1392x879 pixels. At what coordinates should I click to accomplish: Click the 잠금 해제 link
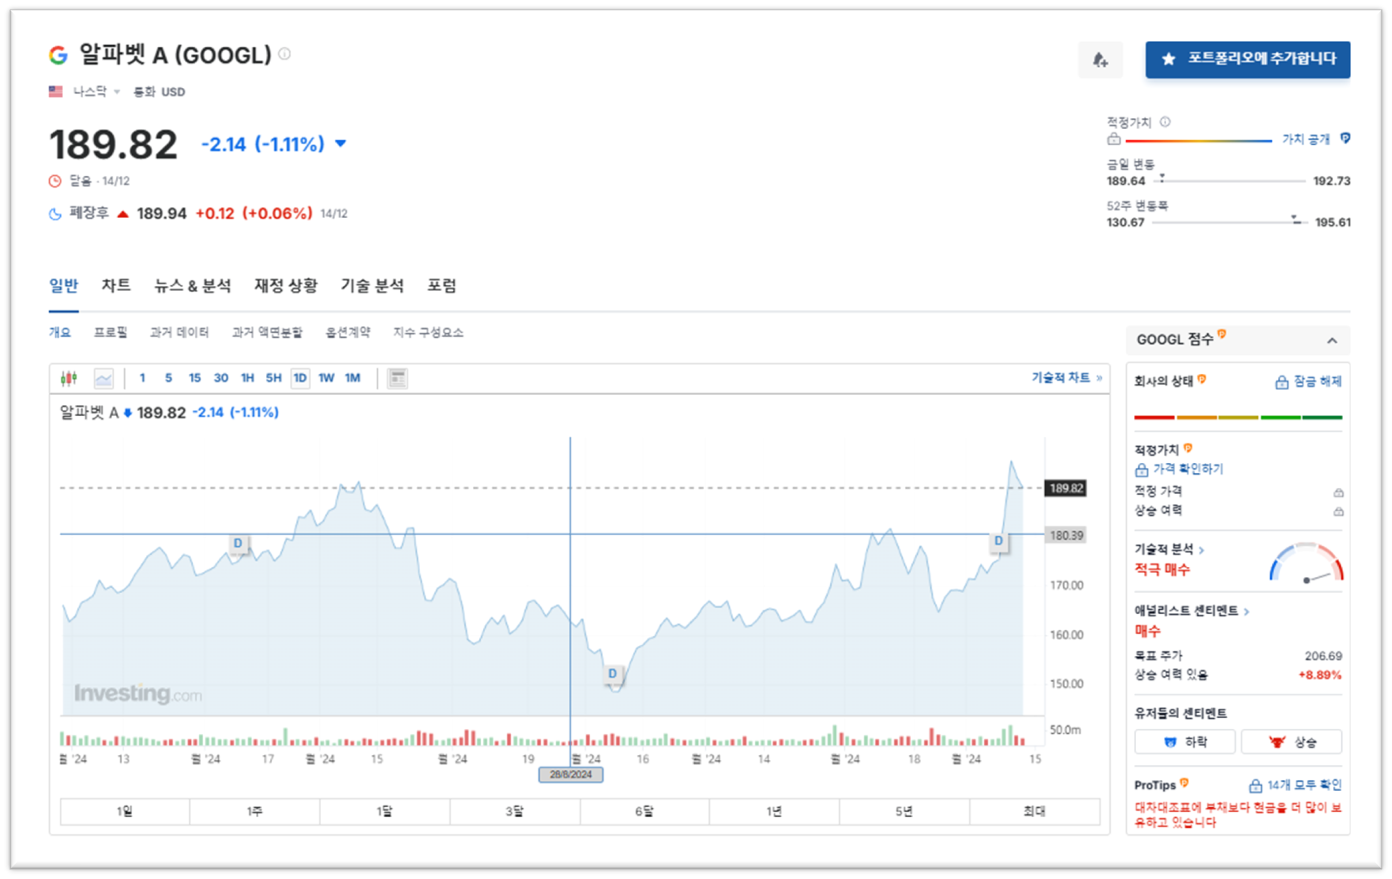pos(1317,382)
